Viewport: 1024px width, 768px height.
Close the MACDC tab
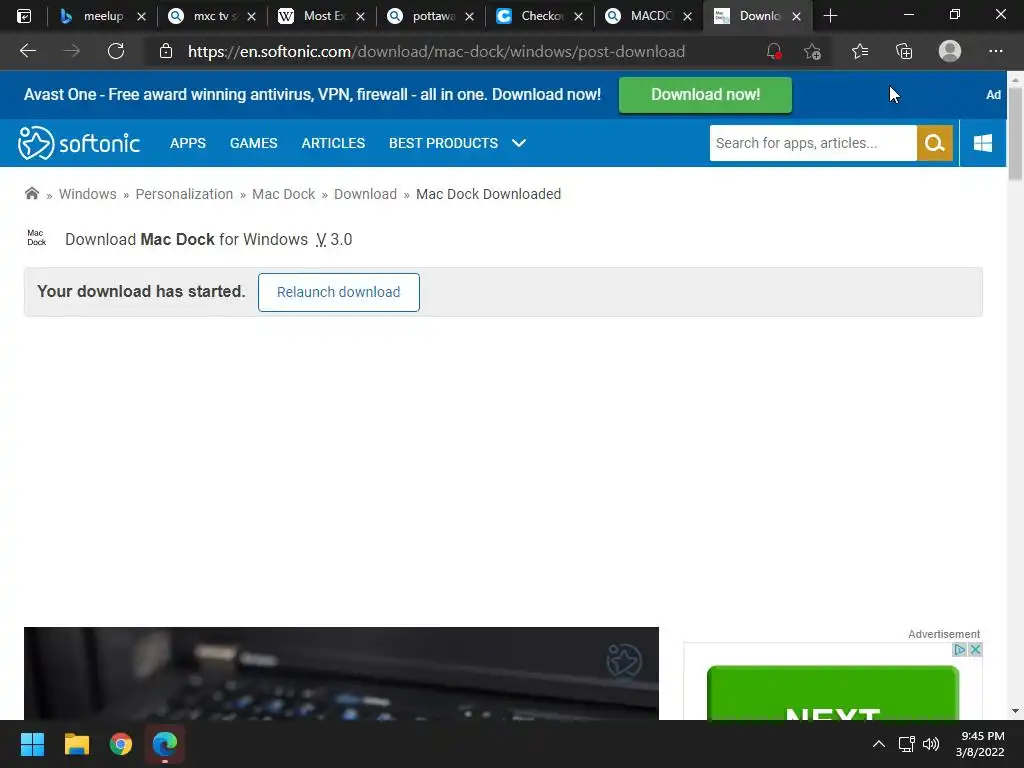[687, 16]
